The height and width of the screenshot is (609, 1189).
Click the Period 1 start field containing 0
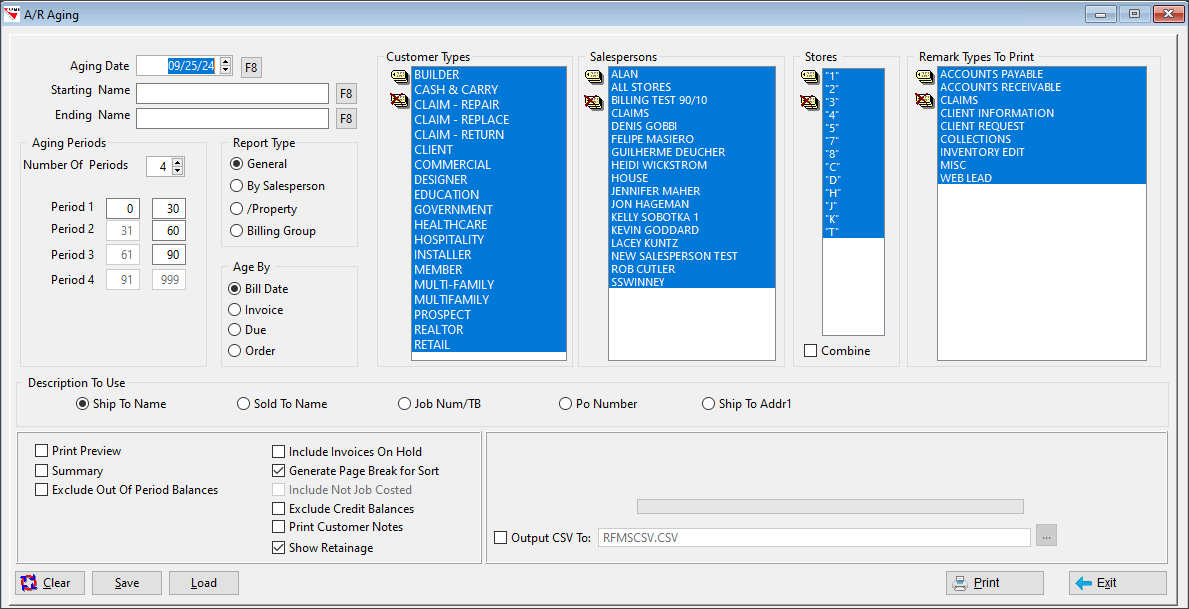pyautogui.click(x=123, y=209)
